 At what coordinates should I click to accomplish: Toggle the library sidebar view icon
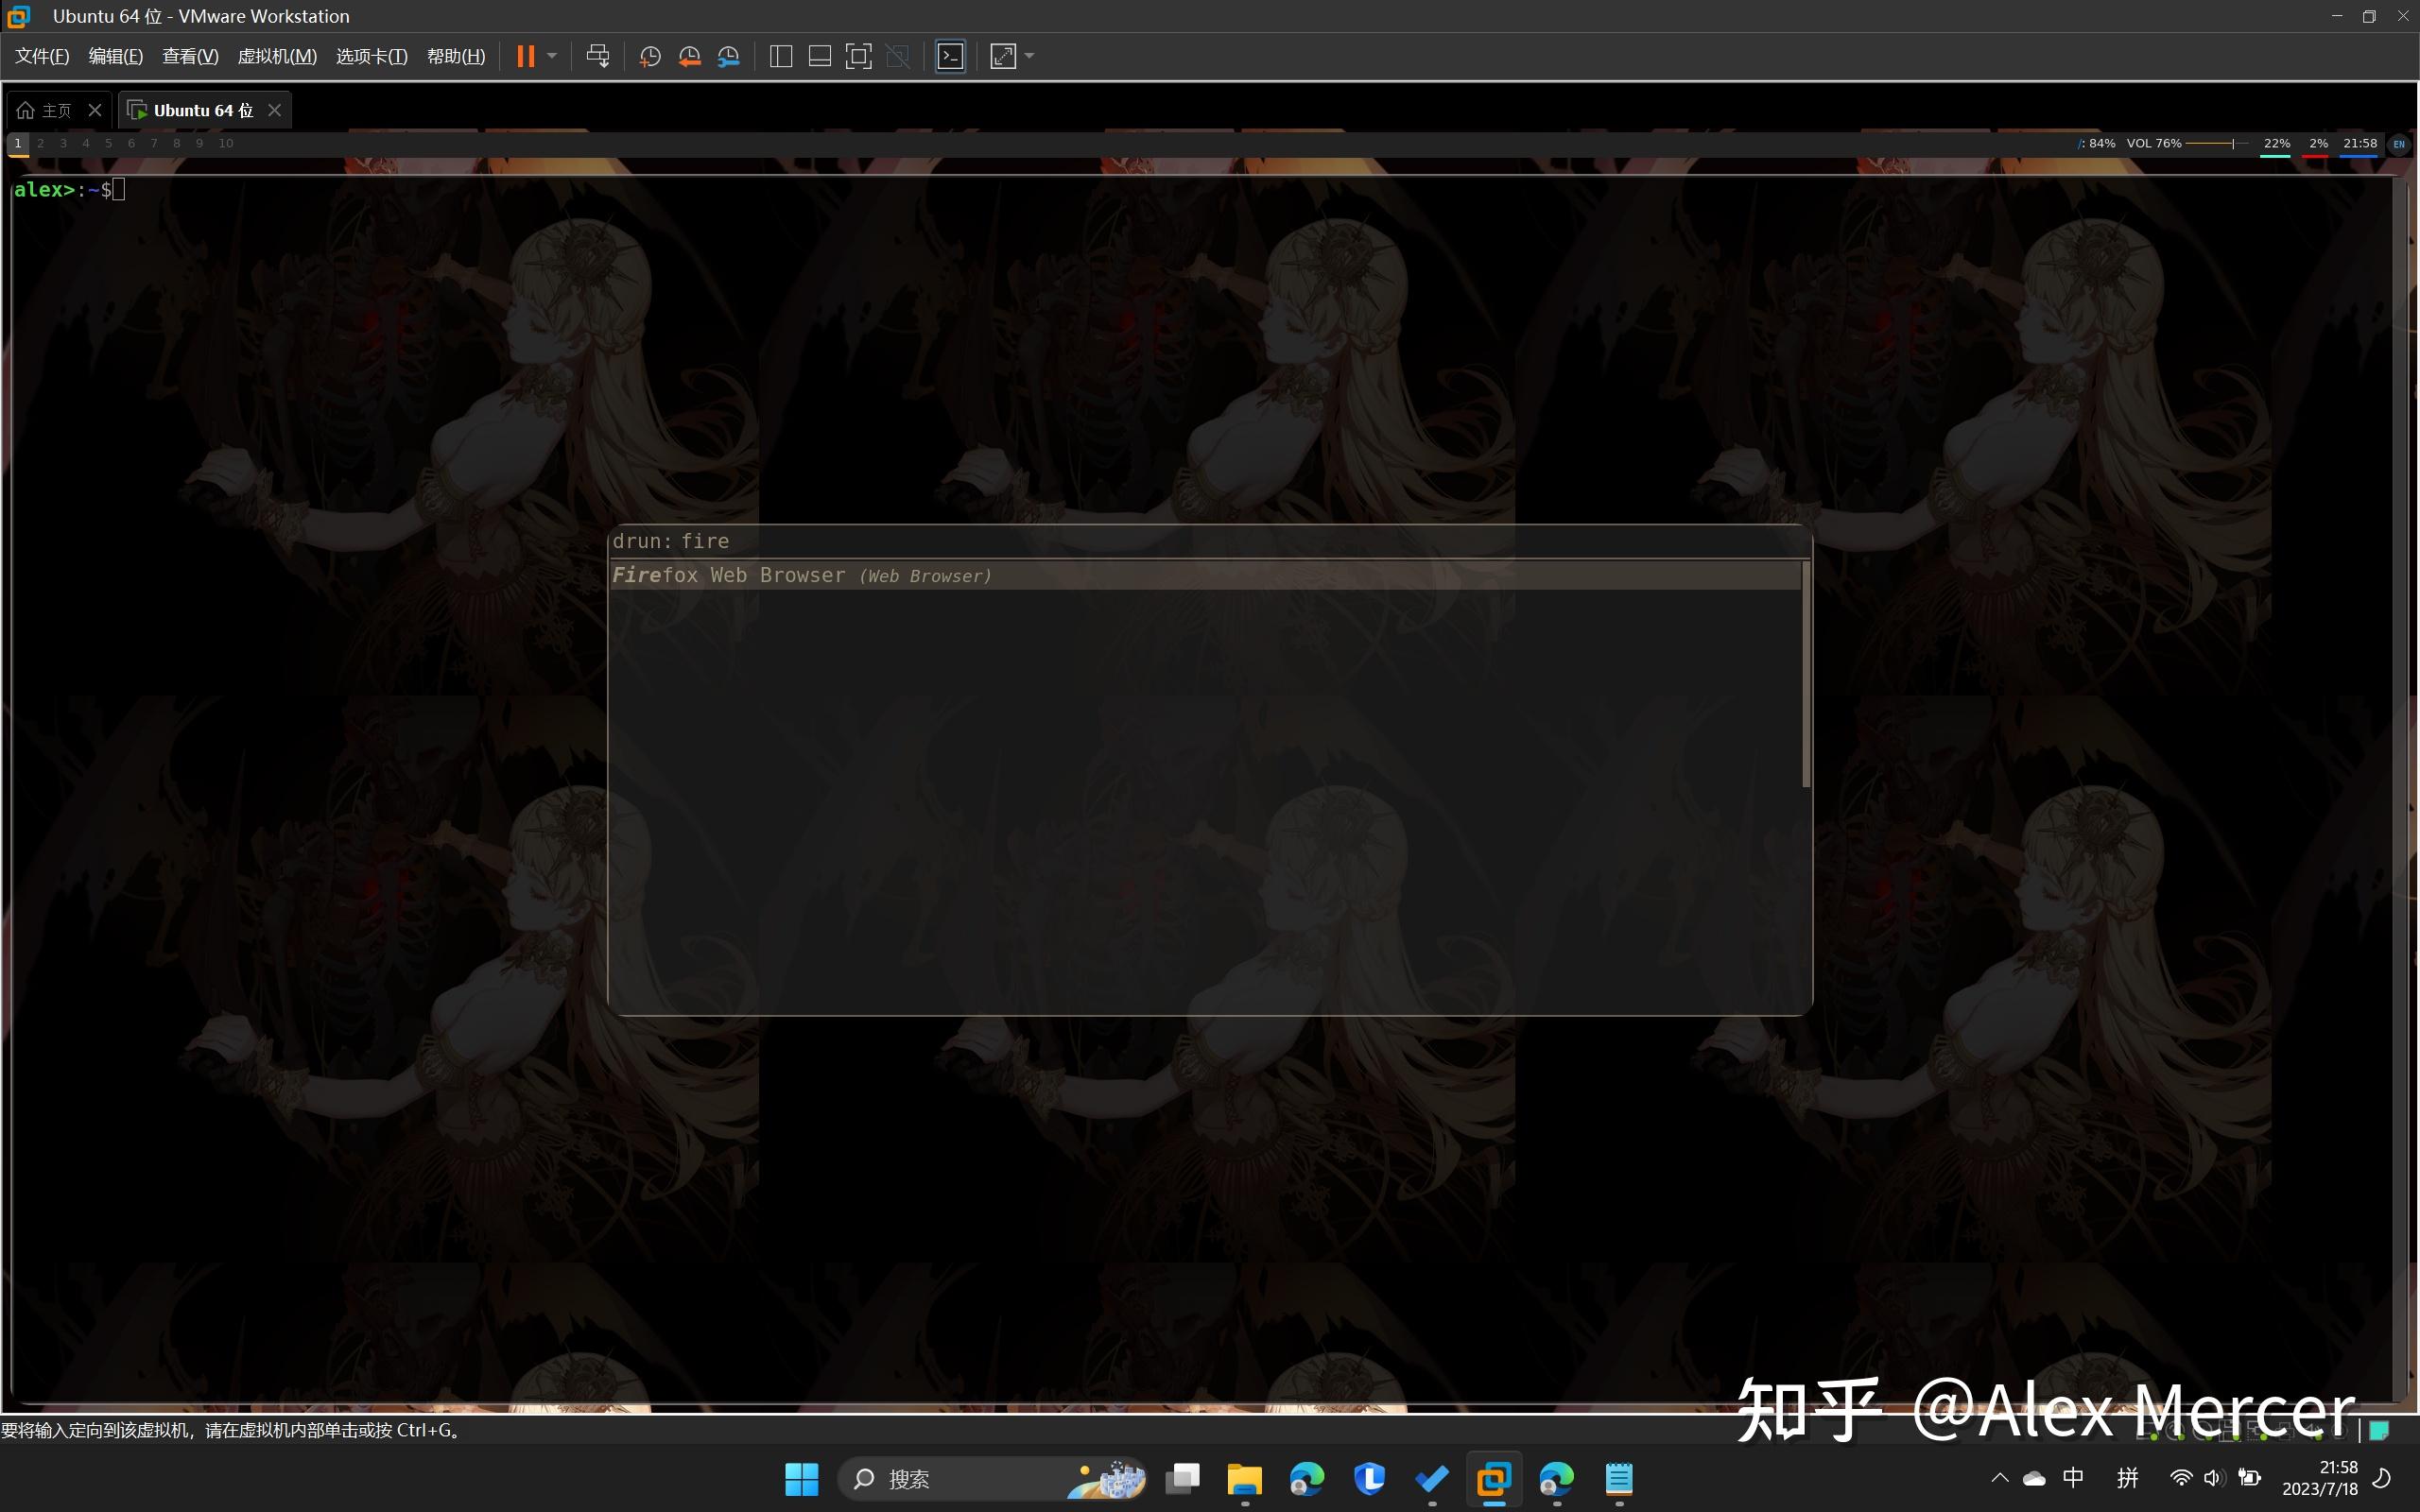click(x=781, y=56)
